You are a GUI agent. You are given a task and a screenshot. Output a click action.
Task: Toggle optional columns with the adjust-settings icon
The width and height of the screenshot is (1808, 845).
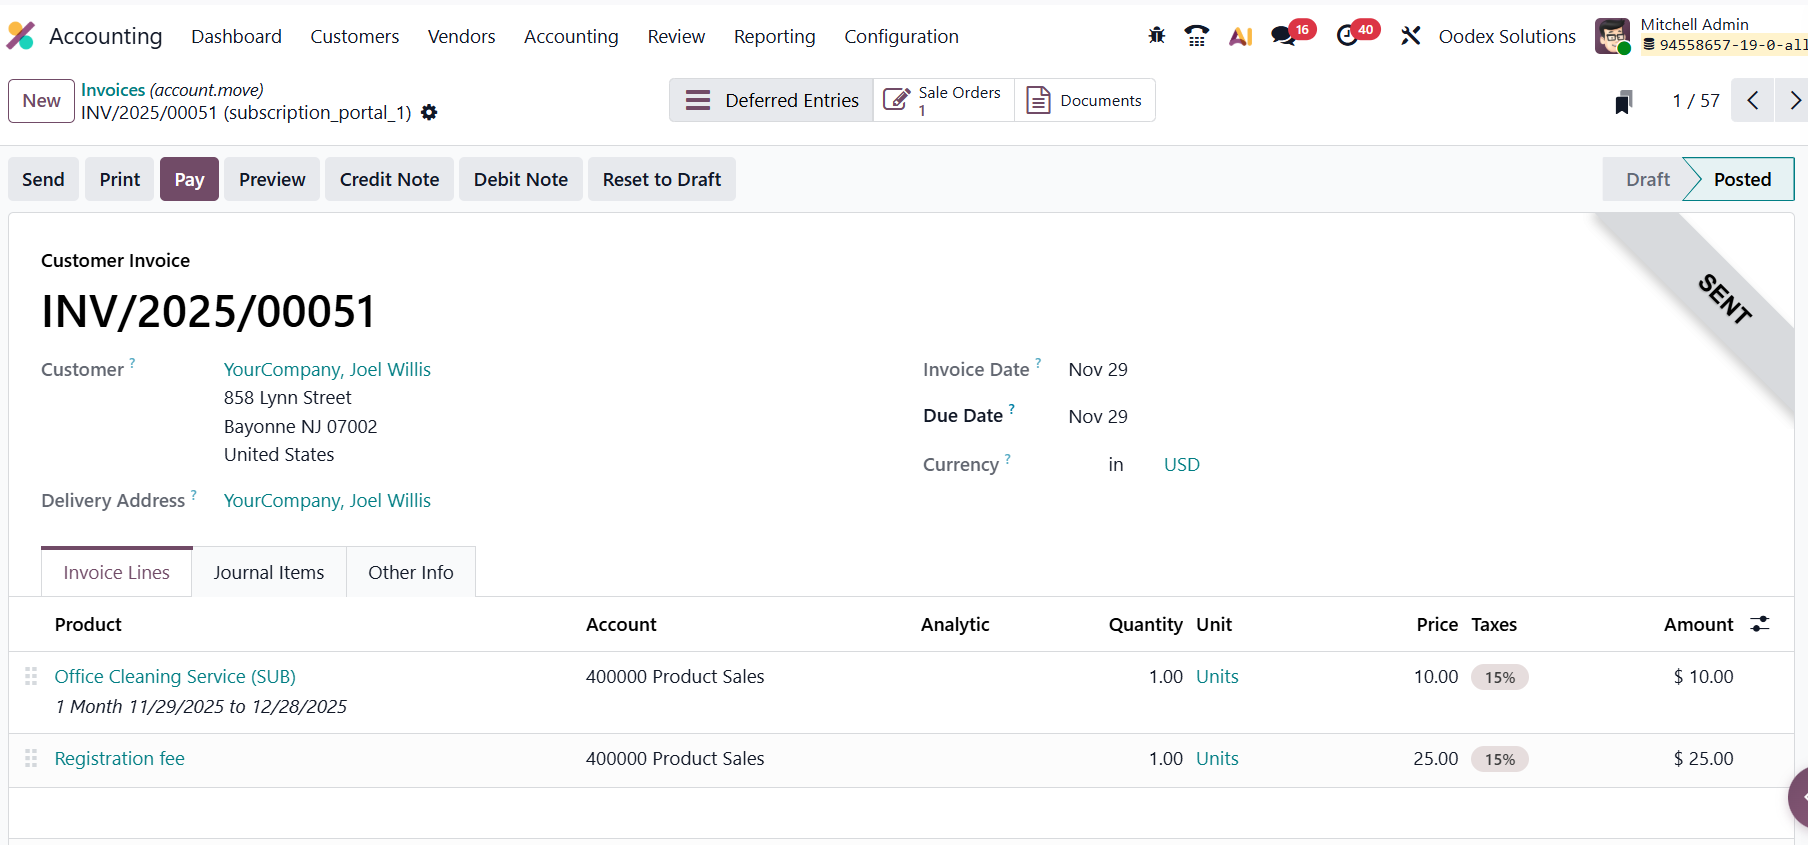[x=1760, y=624]
